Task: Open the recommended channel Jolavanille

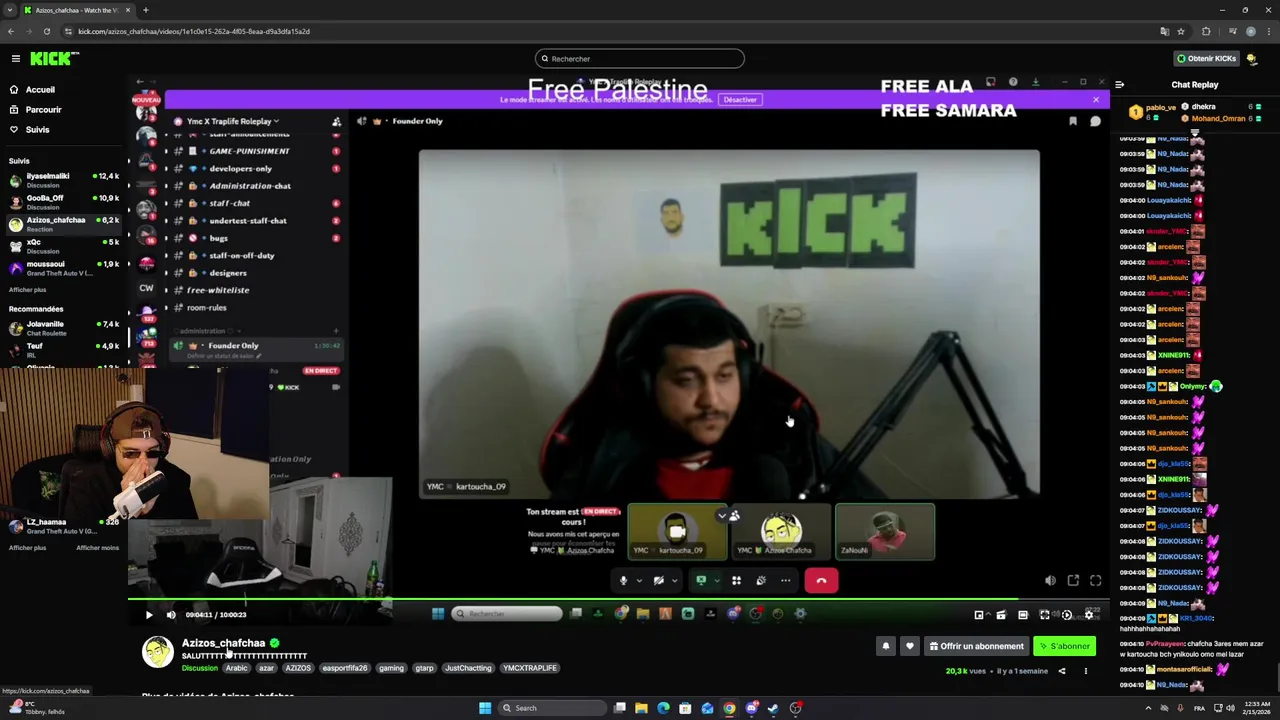Action: (x=64, y=328)
